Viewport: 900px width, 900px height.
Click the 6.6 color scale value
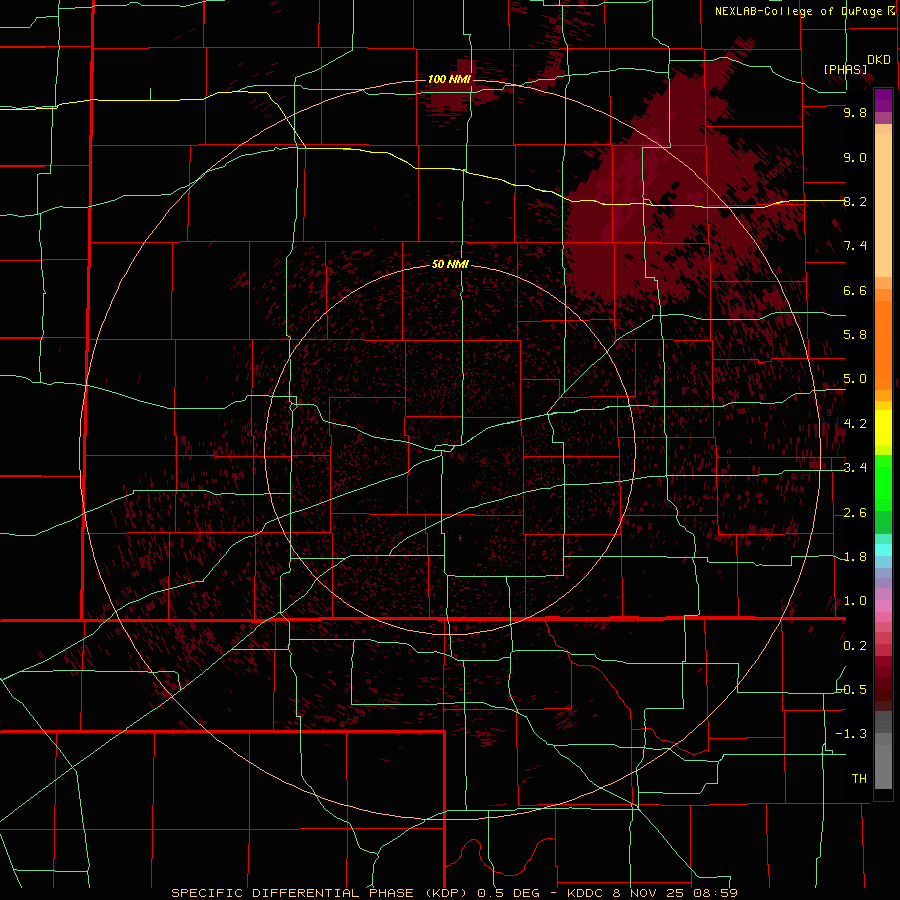[x=855, y=290]
